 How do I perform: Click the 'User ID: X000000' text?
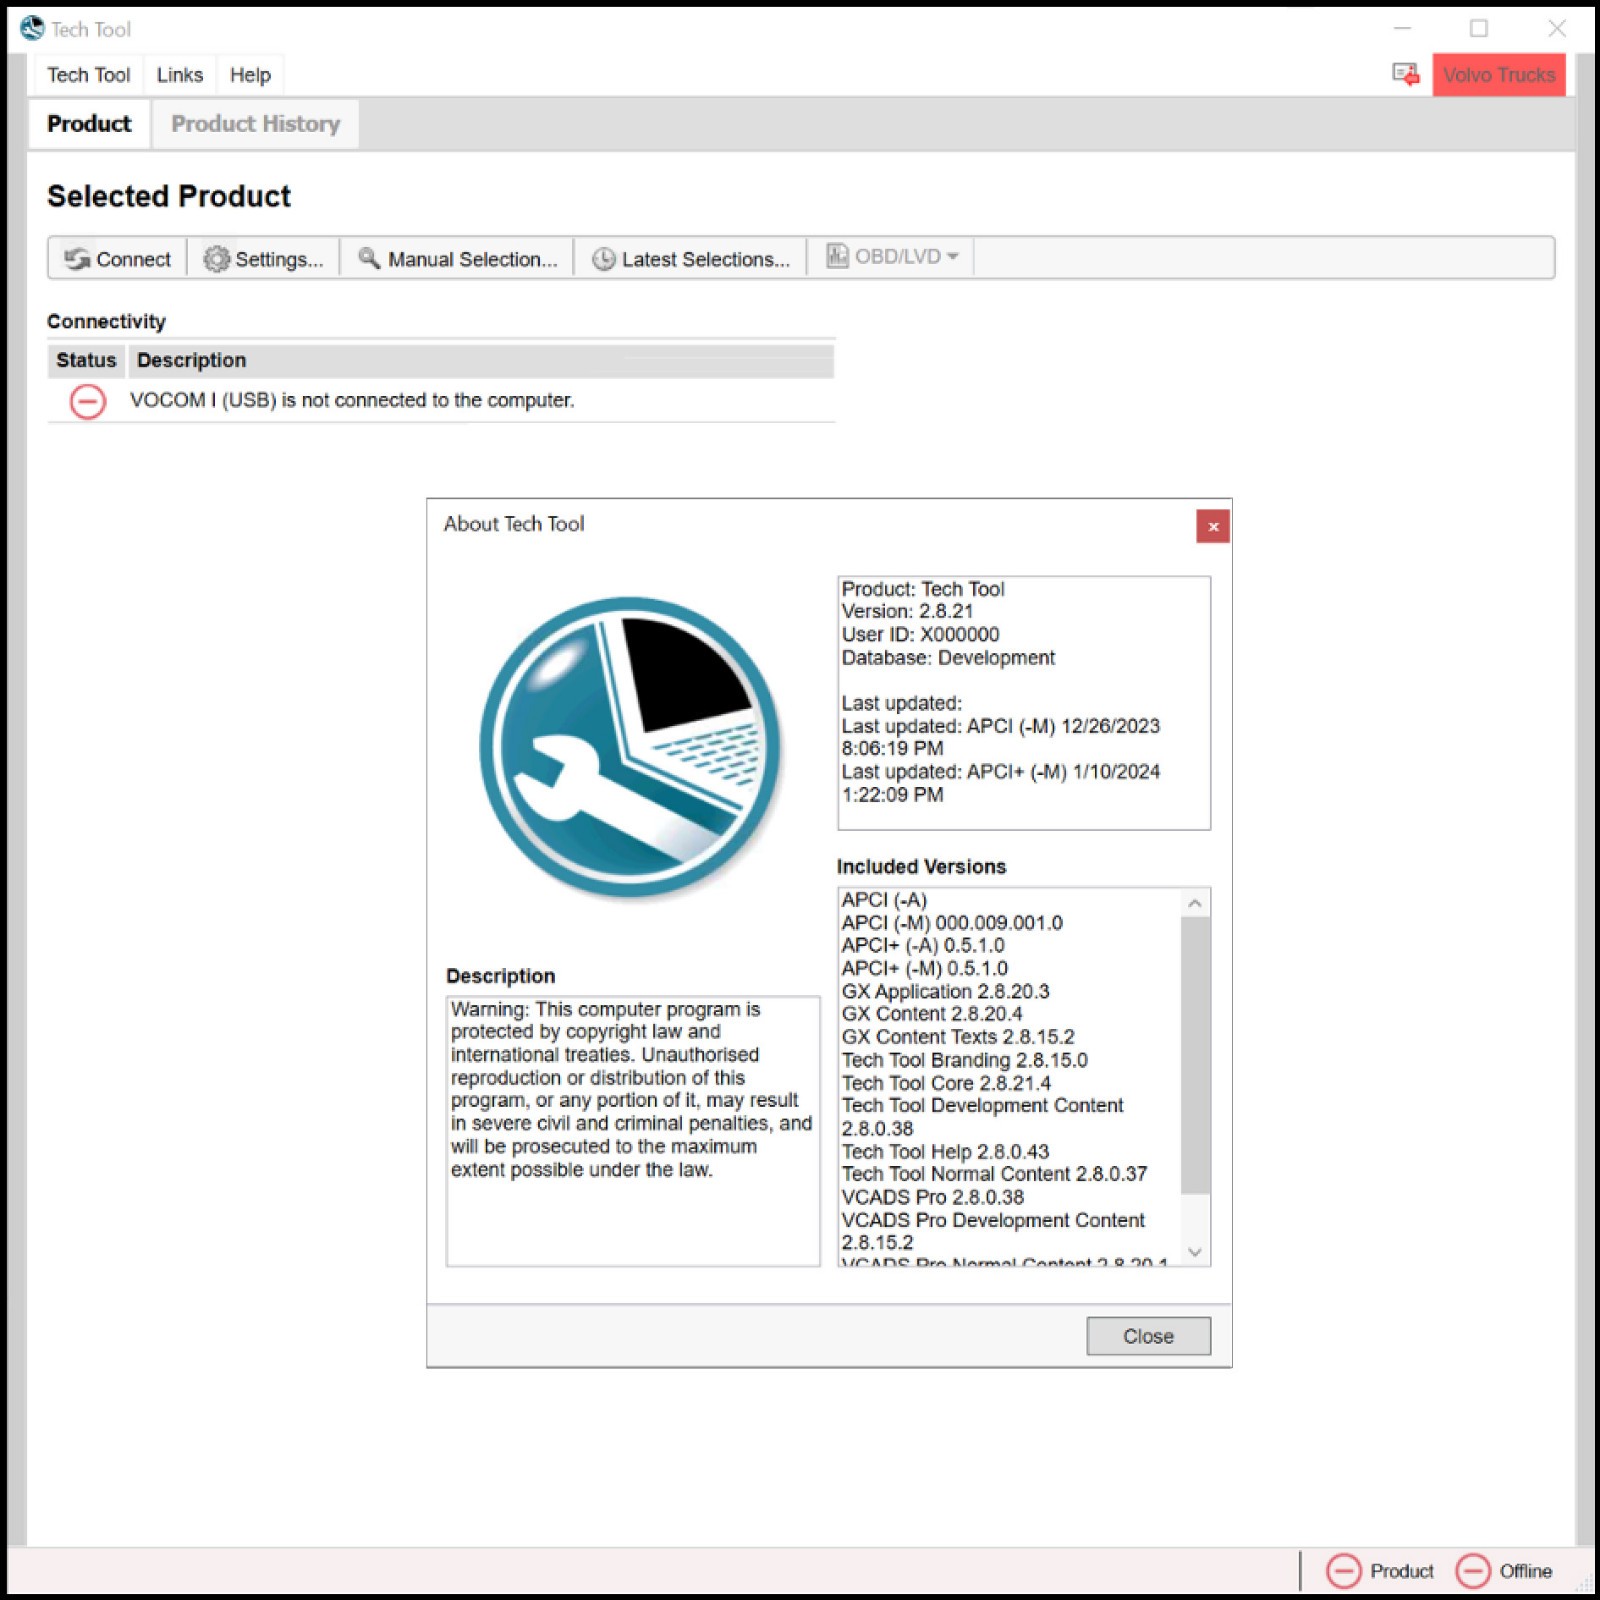coord(920,634)
